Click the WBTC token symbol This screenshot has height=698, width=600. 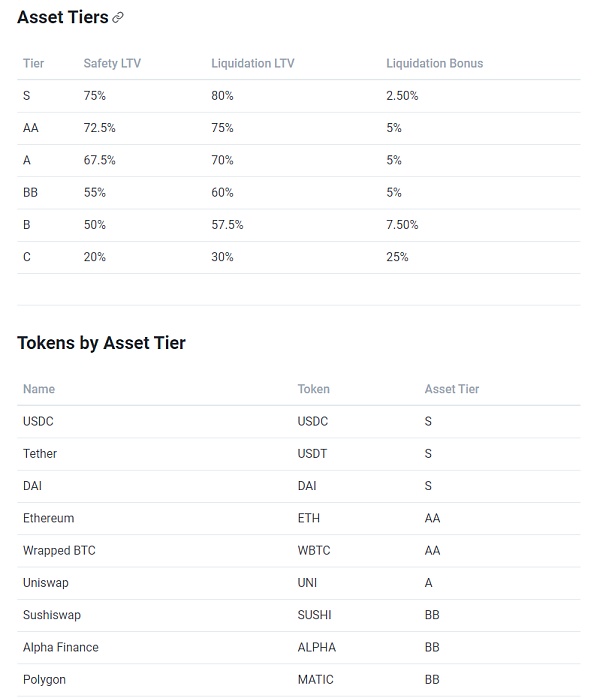(x=315, y=551)
